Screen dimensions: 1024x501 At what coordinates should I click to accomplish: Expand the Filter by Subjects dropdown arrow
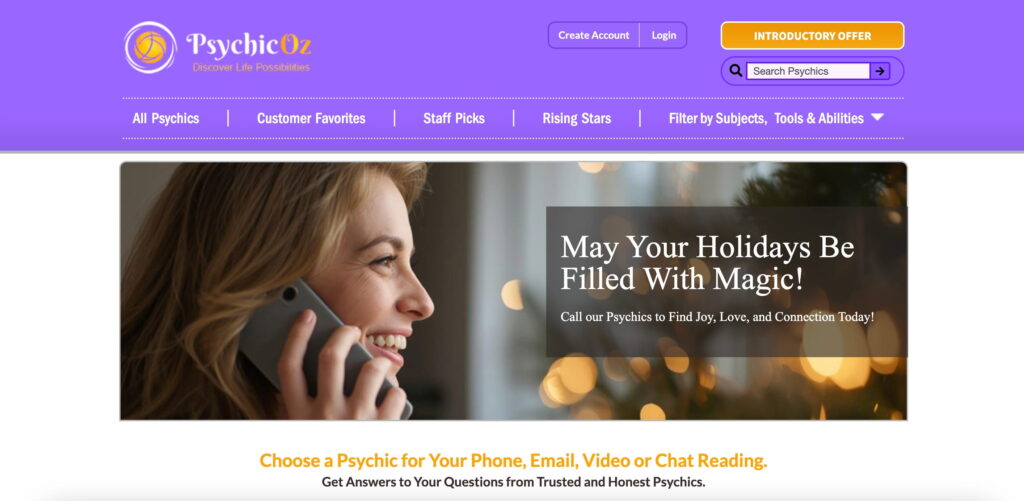pyautogui.click(x=877, y=118)
